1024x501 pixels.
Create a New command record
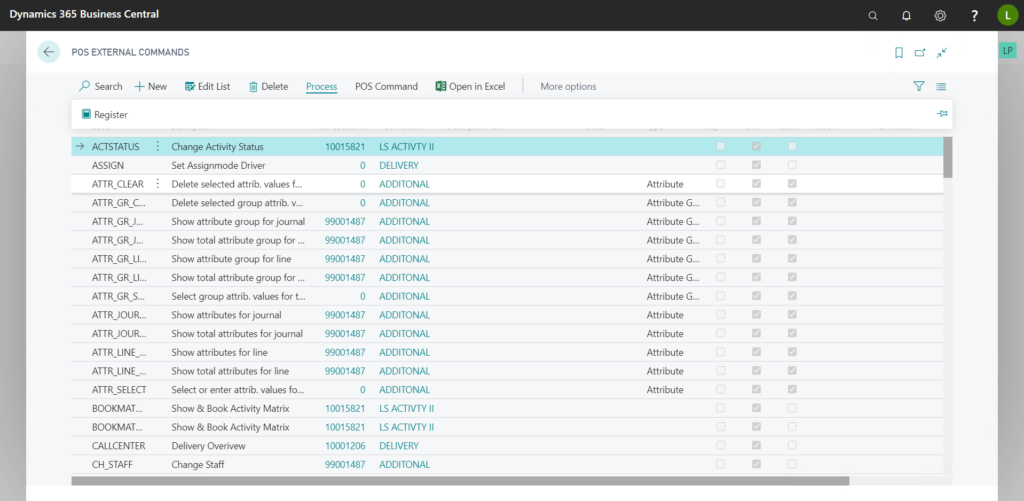coord(151,86)
